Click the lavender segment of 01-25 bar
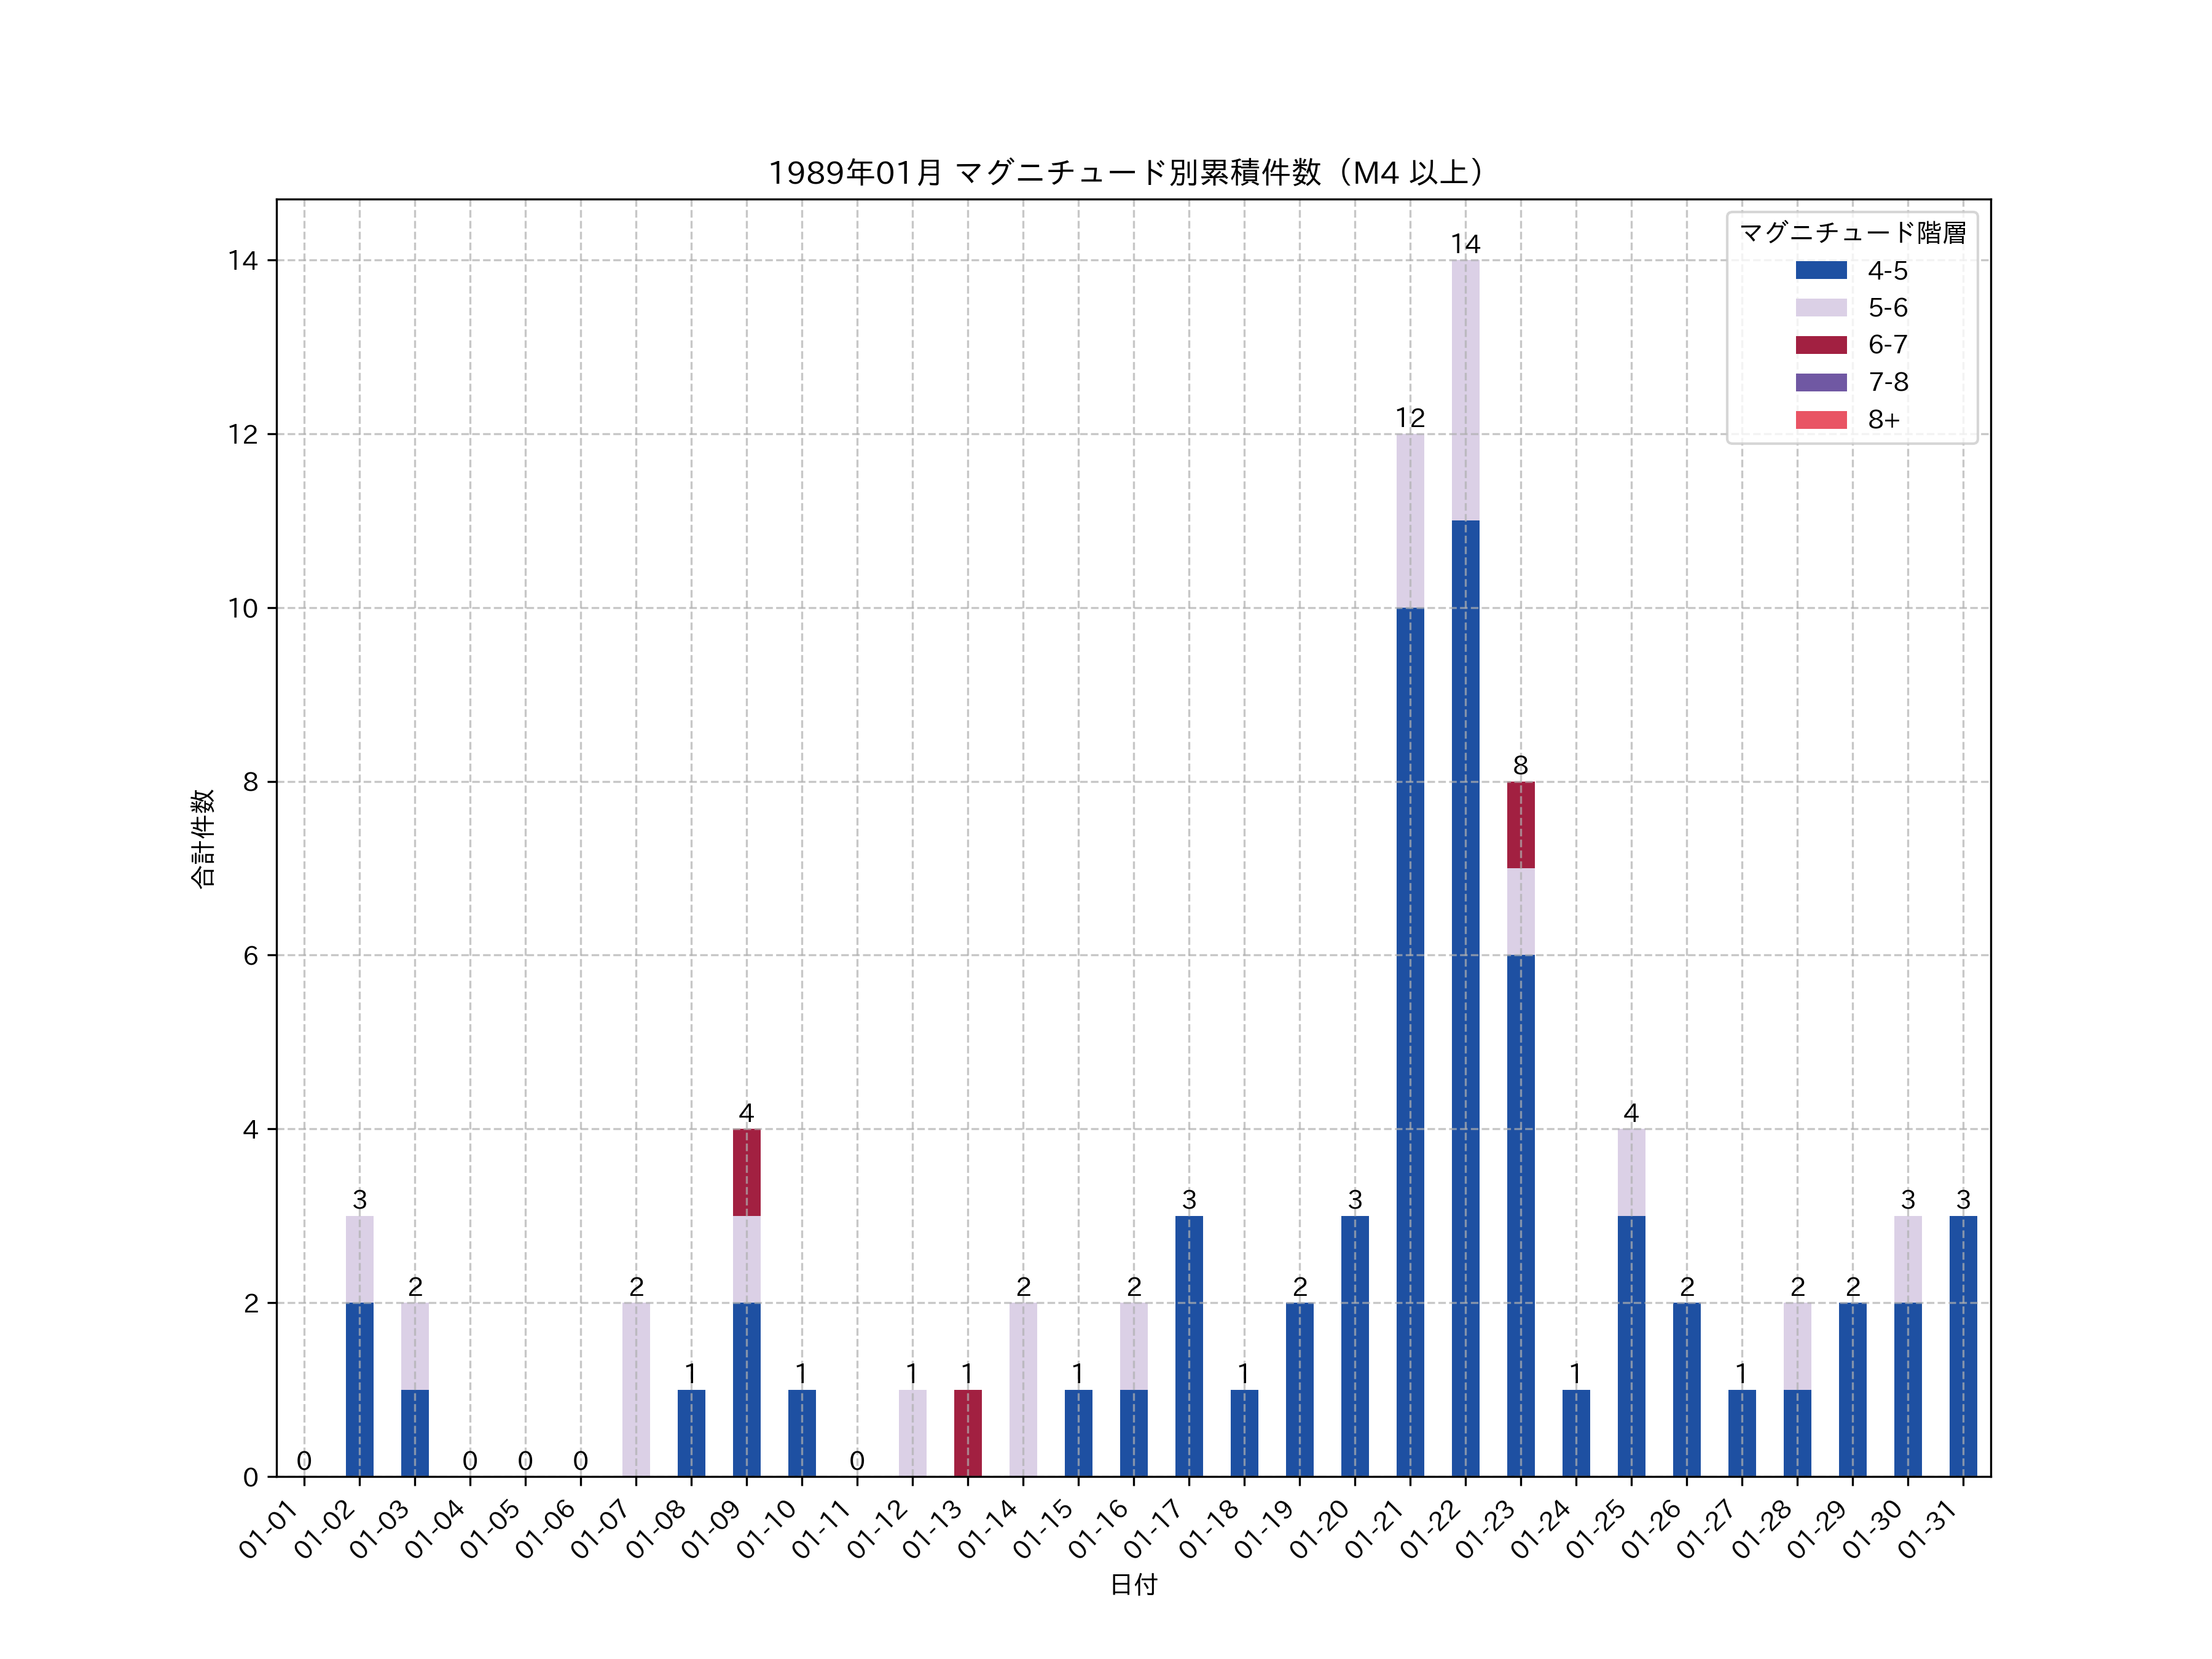This screenshot has width=2212, height=1659. point(1631,1172)
